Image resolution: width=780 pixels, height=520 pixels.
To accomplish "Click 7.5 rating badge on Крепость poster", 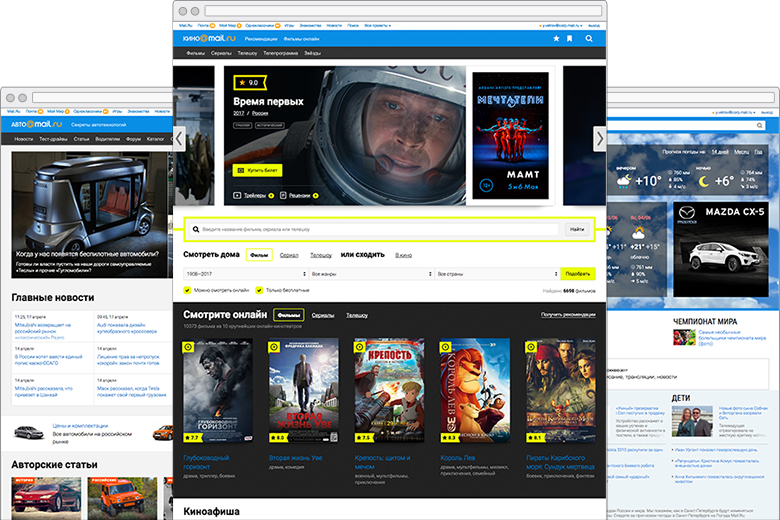I will [364, 437].
